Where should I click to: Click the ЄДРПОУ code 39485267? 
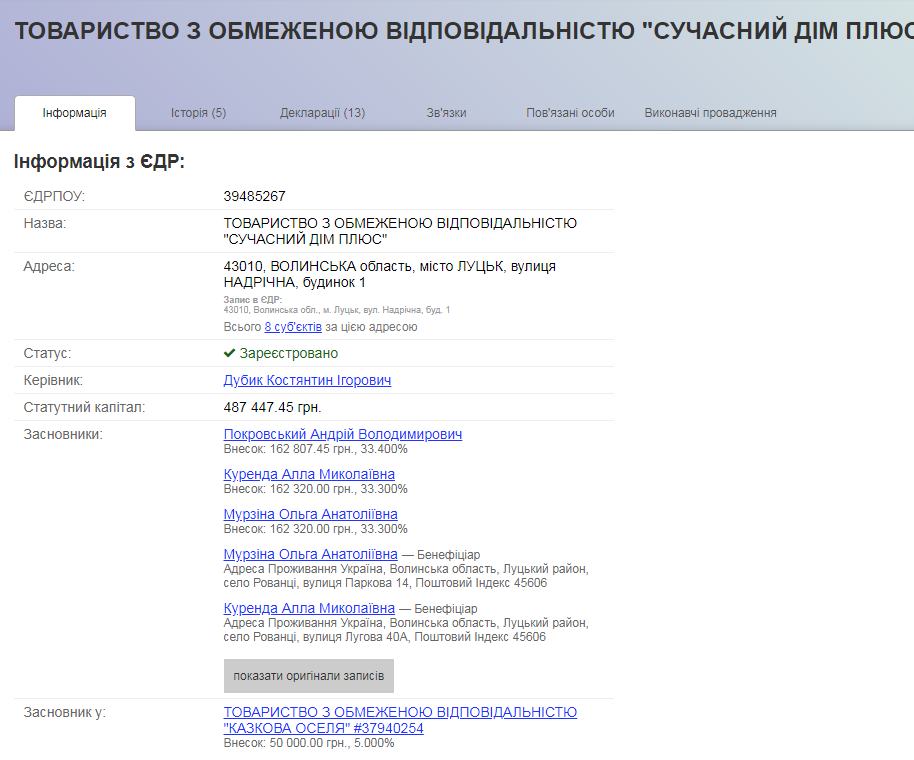coord(255,196)
